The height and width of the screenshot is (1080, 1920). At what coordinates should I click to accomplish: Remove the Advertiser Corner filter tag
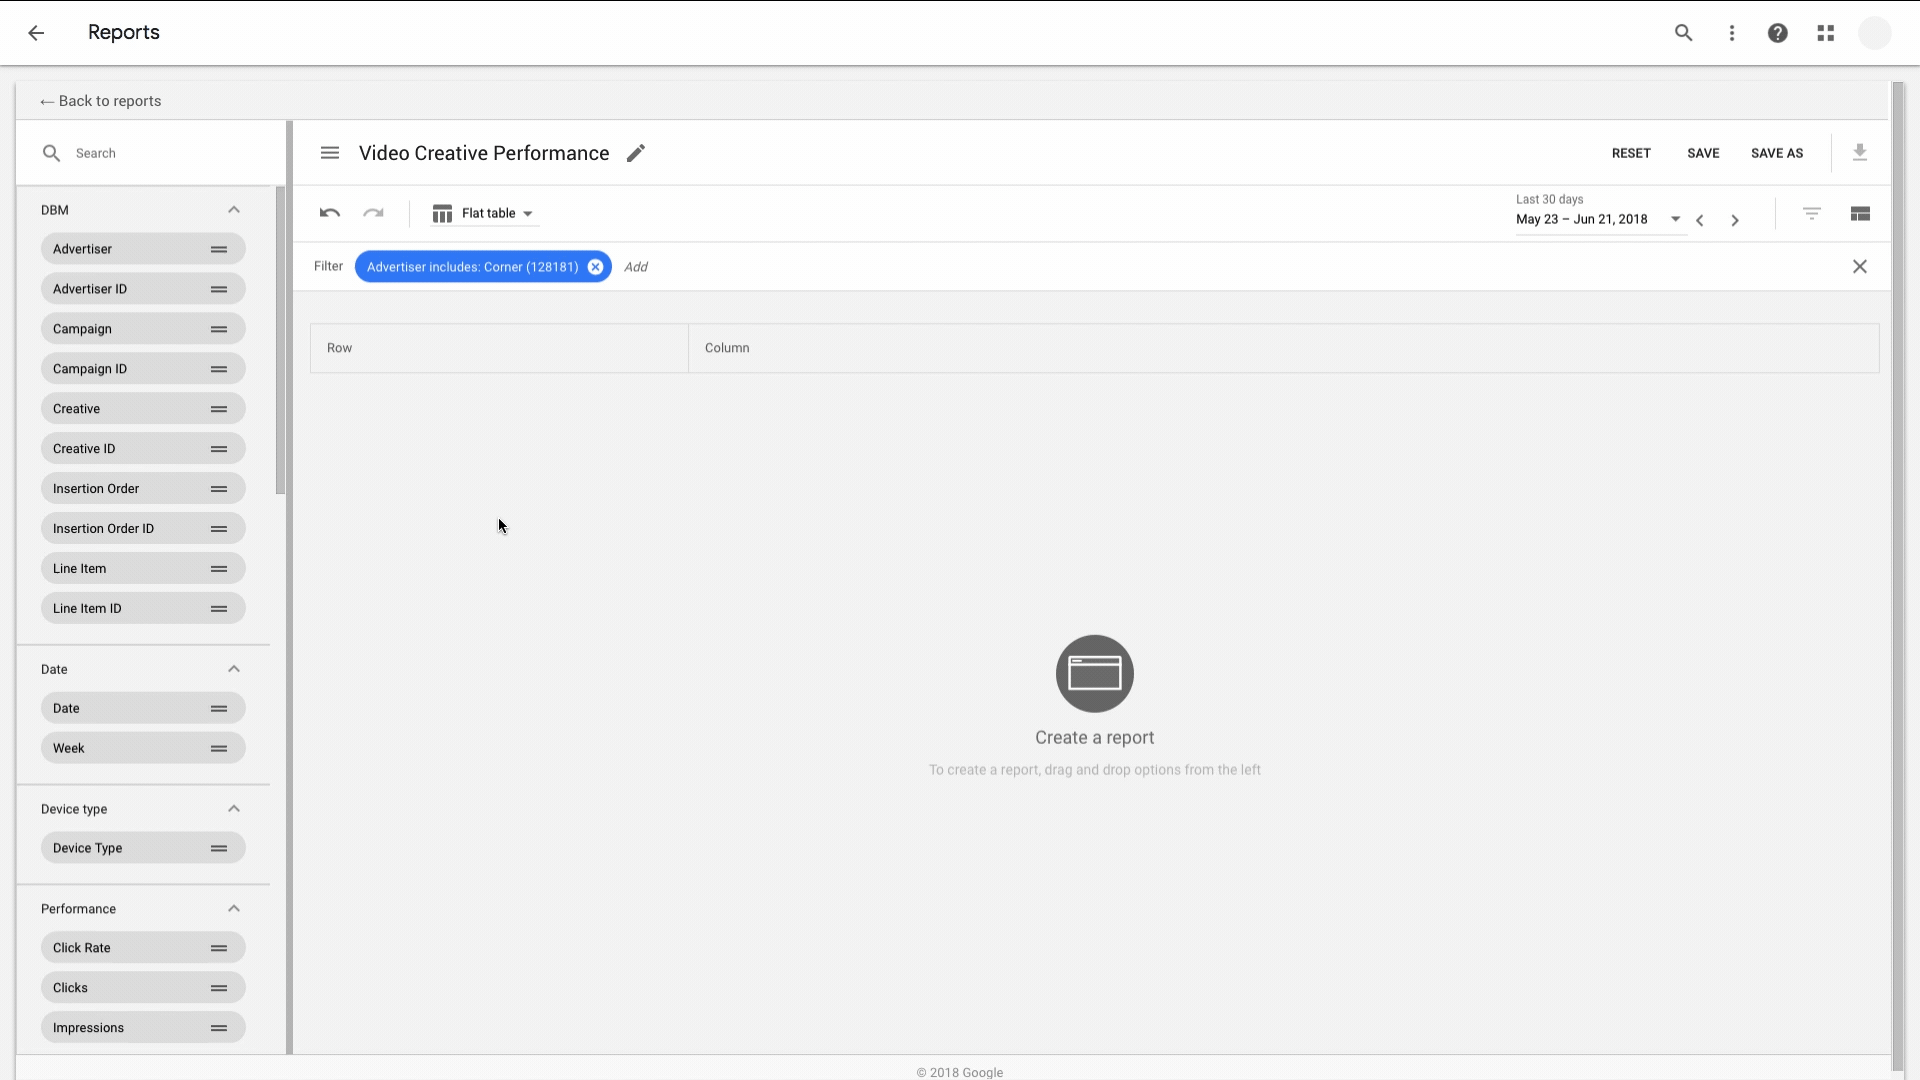point(595,266)
